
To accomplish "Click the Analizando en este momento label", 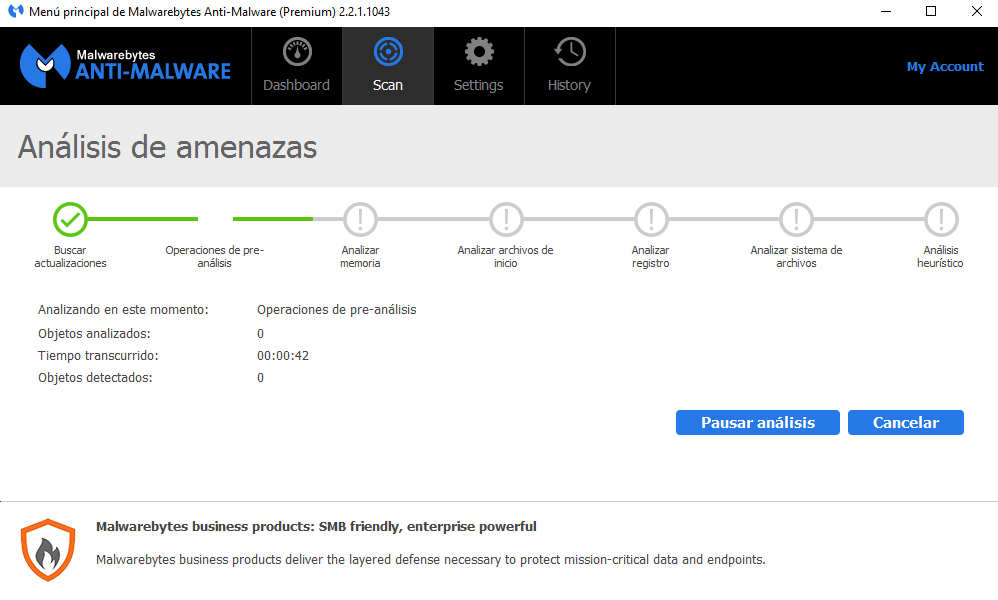I will [x=123, y=310].
